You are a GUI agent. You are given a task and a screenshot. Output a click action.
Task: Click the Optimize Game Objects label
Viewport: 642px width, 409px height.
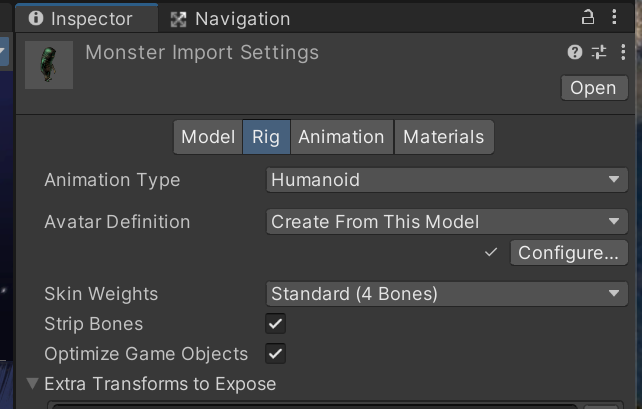pos(146,354)
